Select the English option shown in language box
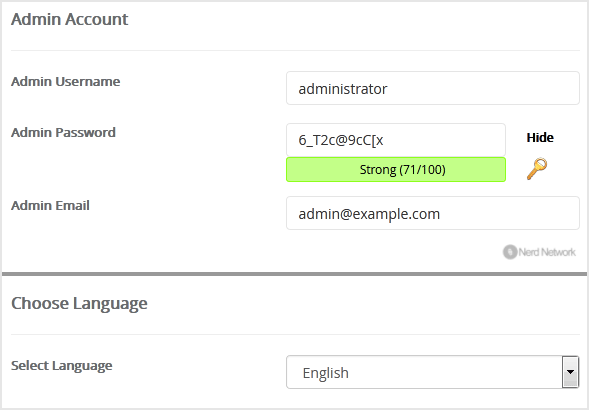 click(325, 373)
